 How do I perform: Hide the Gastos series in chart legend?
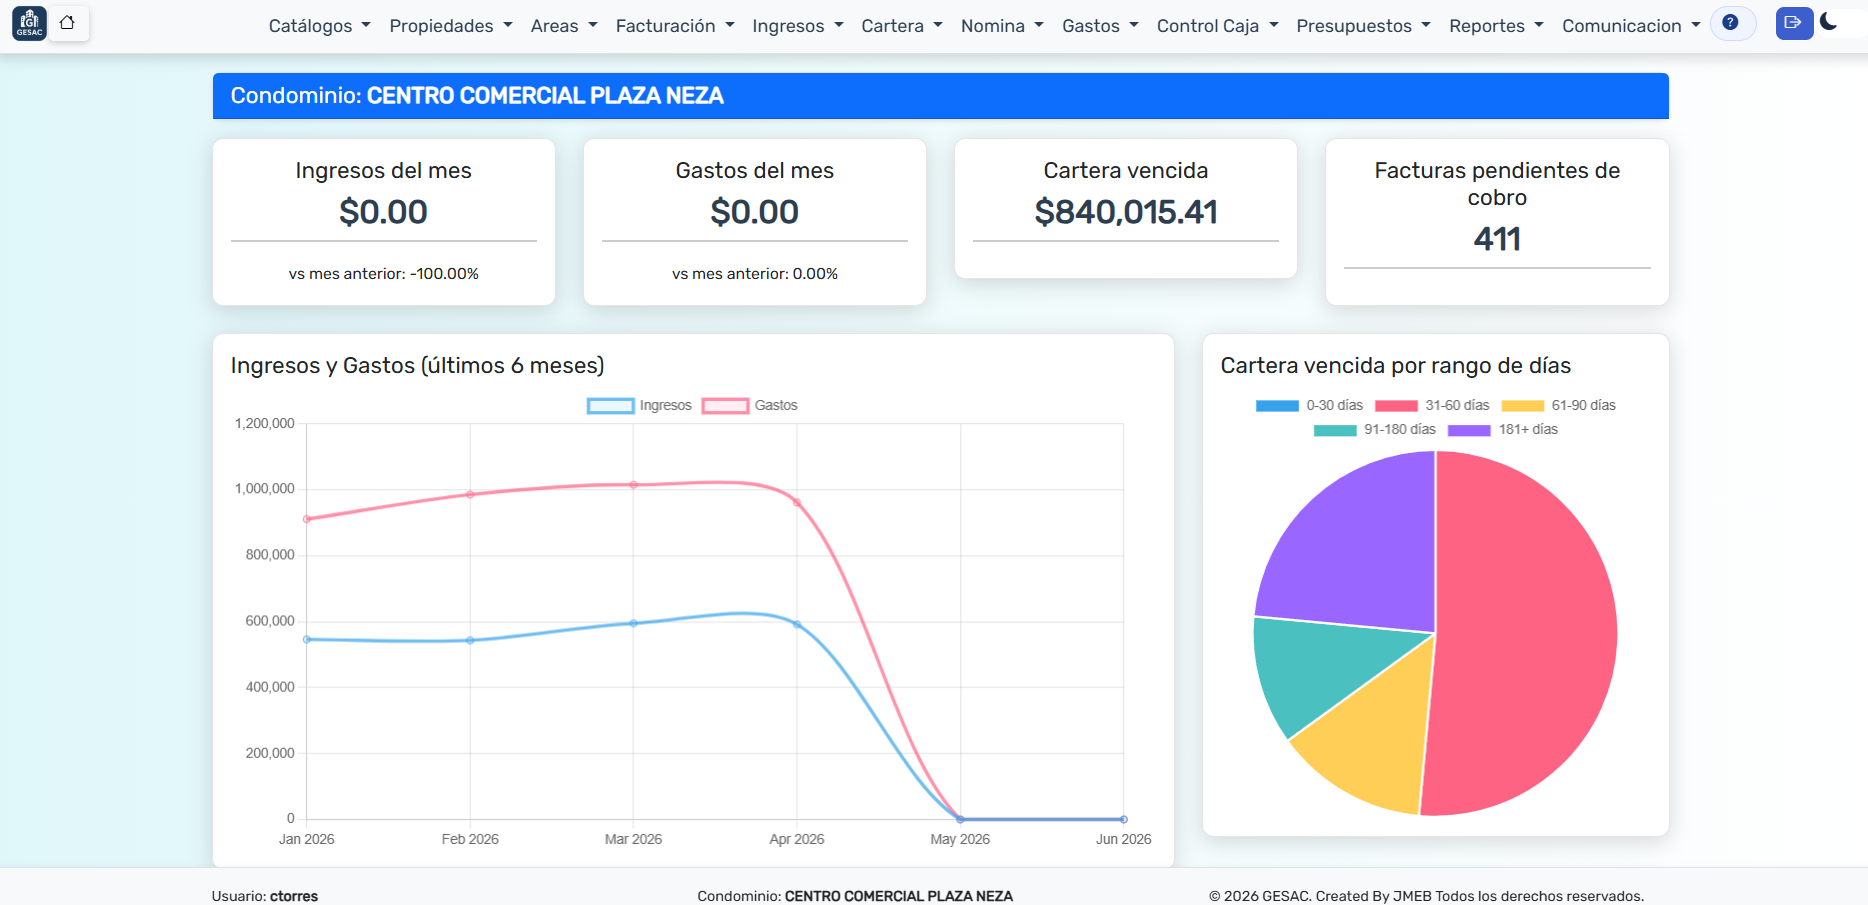[x=750, y=405]
